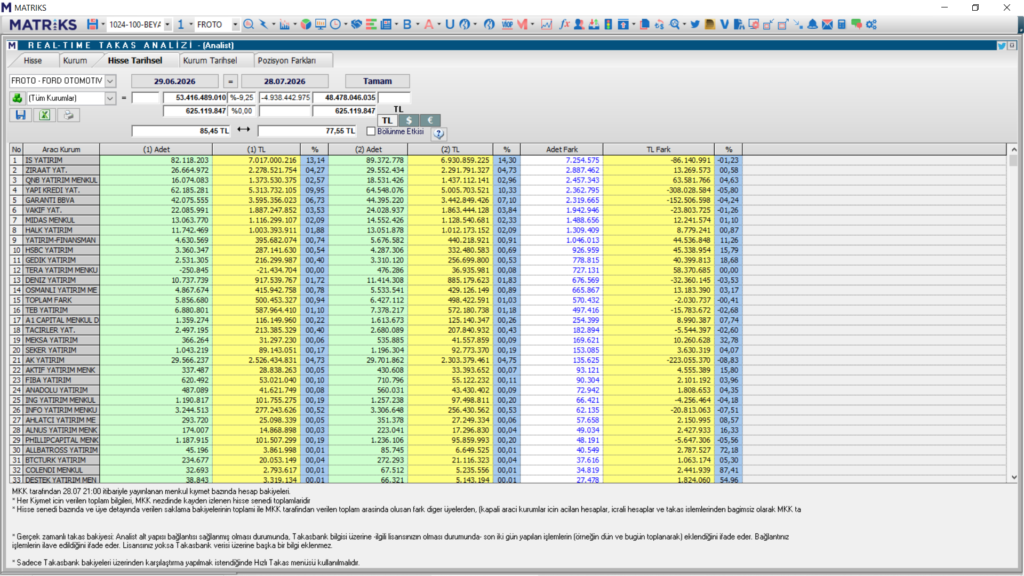Open the Kurum Tarihsel tab

[210, 60]
